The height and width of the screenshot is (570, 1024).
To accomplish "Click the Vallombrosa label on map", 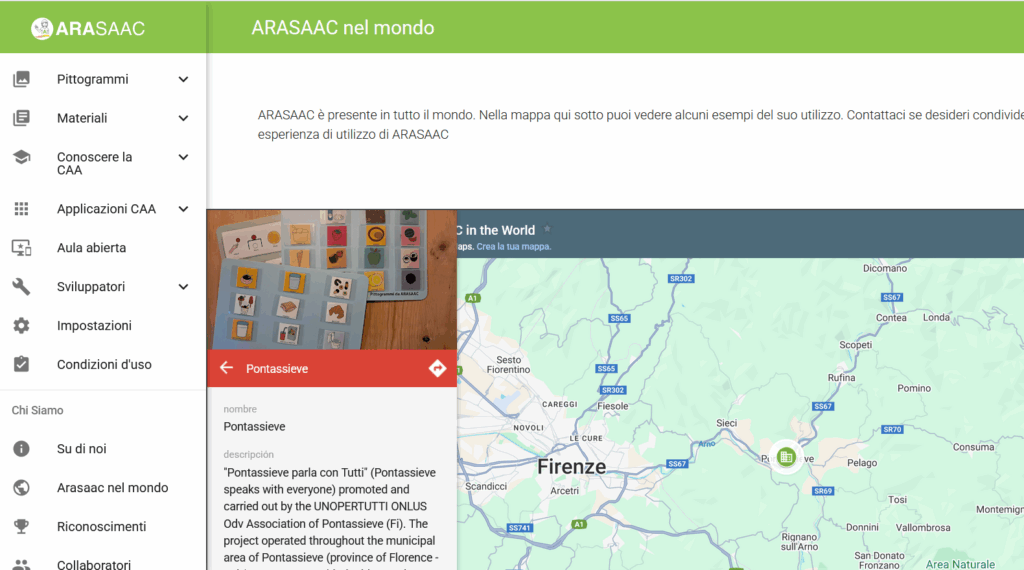I will (x=923, y=527).
